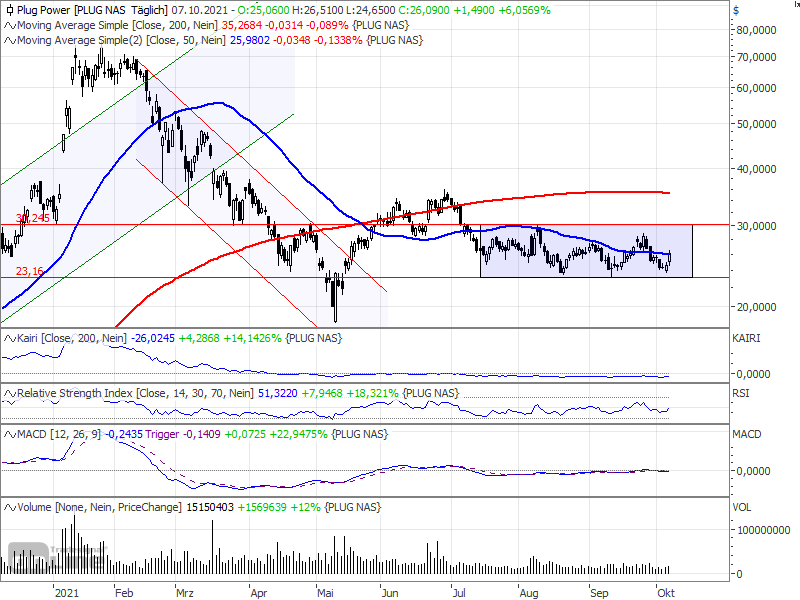Viewport: 800px width, 600px height.
Task: Click the 70,0000 price axis label
Action: pos(756,57)
